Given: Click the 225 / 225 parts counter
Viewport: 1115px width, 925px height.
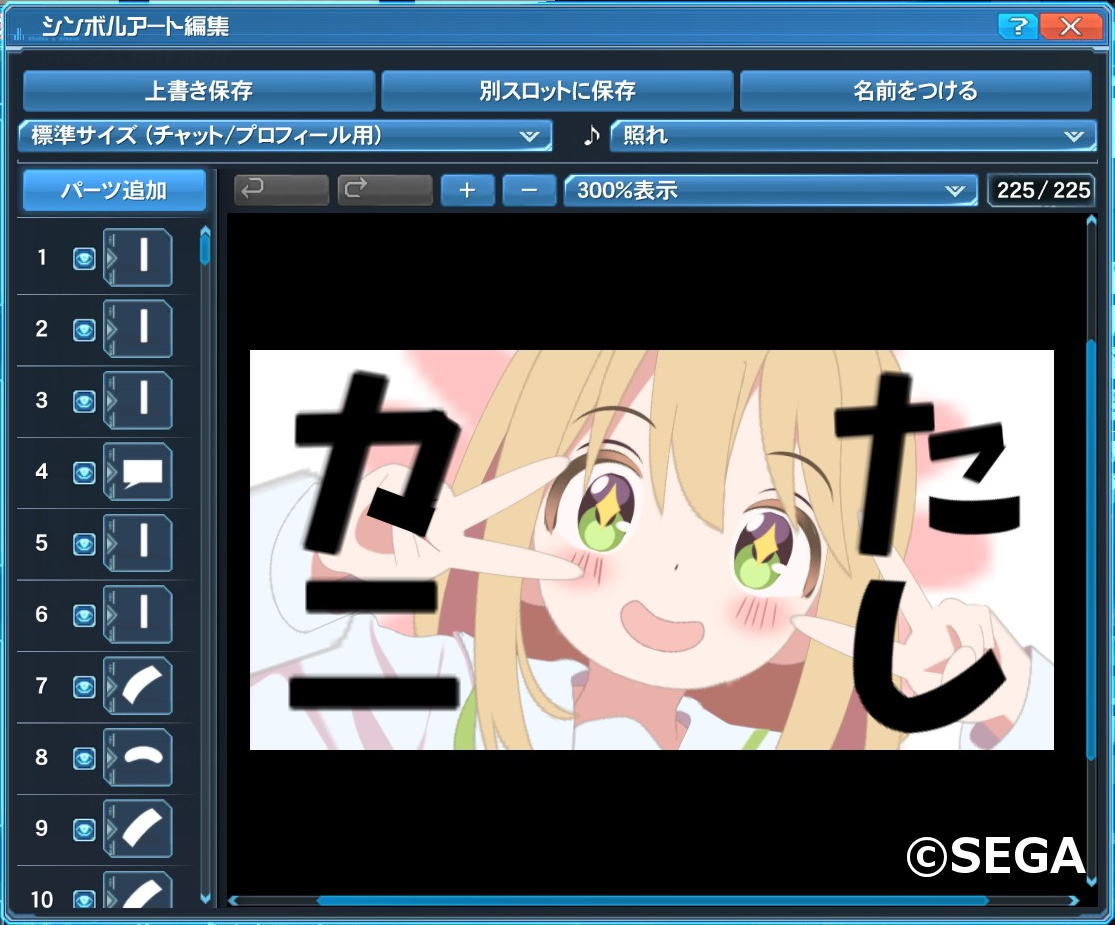Looking at the screenshot, I should (1042, 191).
